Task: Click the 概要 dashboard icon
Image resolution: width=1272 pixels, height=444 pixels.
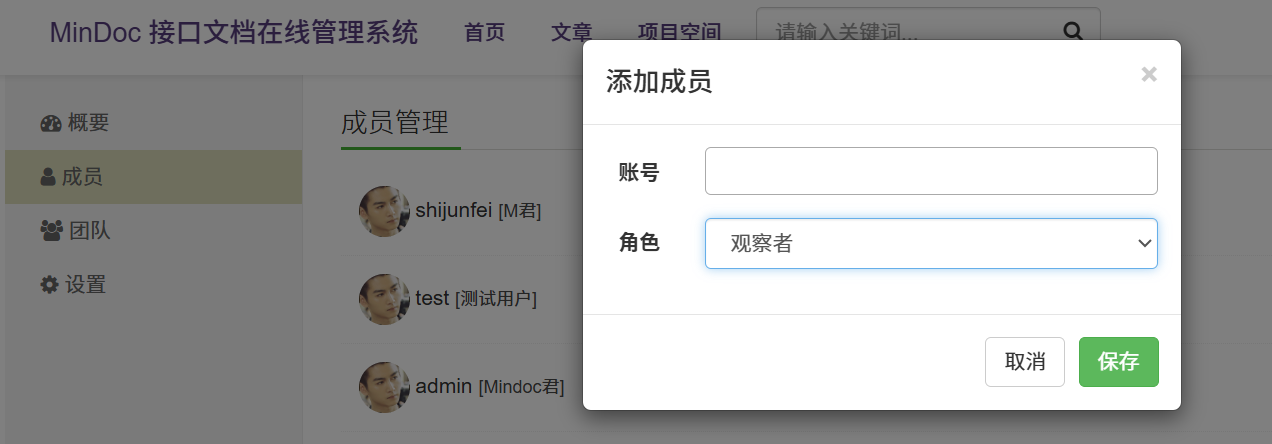Action: pos(51,124)
